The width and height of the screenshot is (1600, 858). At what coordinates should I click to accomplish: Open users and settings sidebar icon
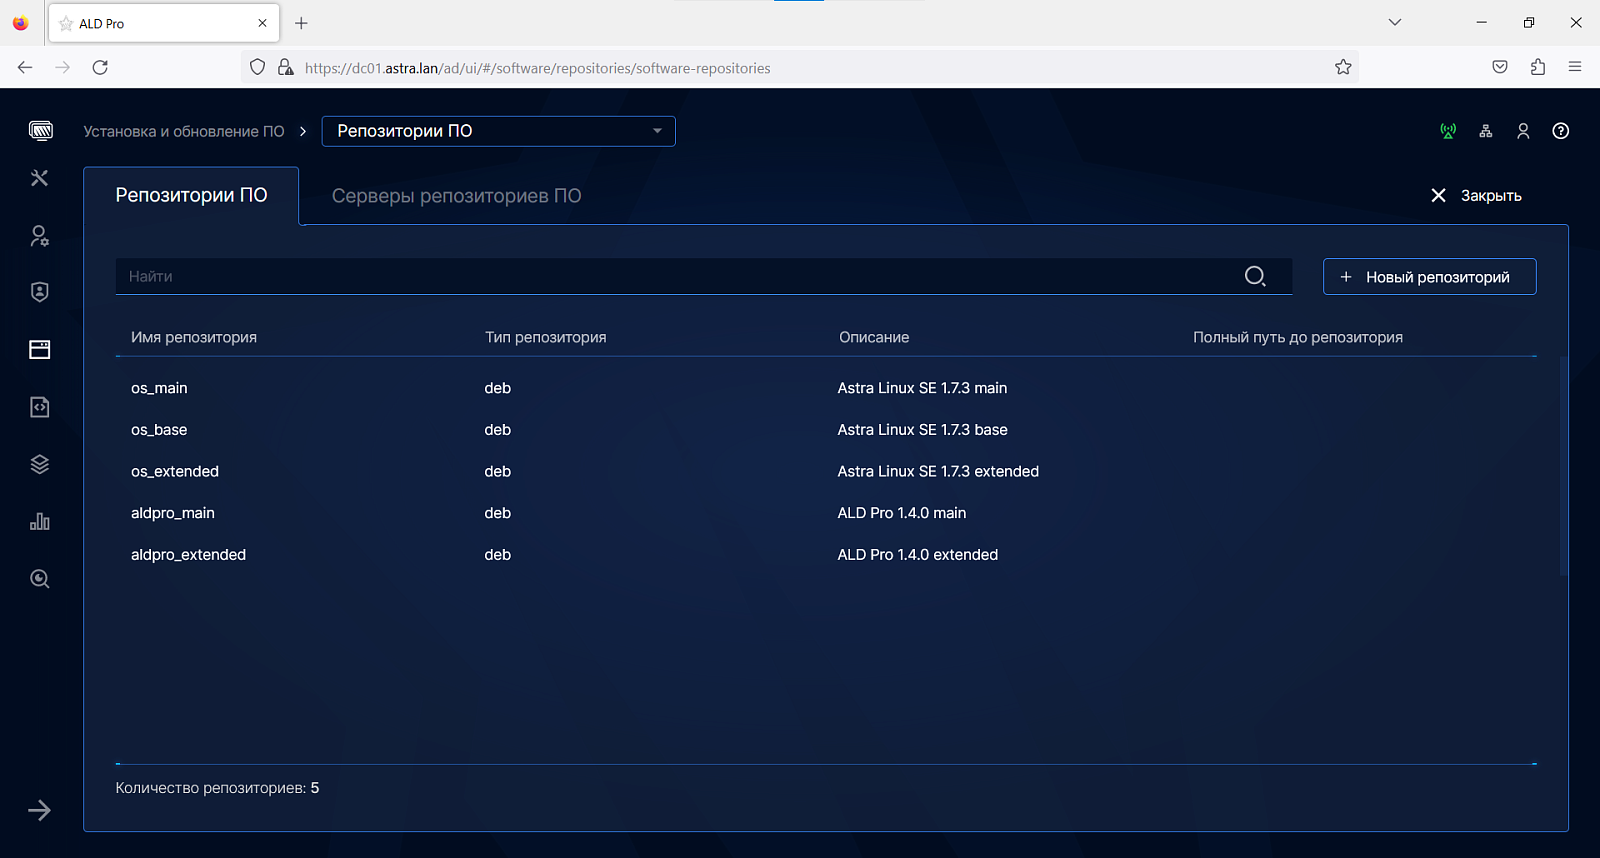pos(40,236)
